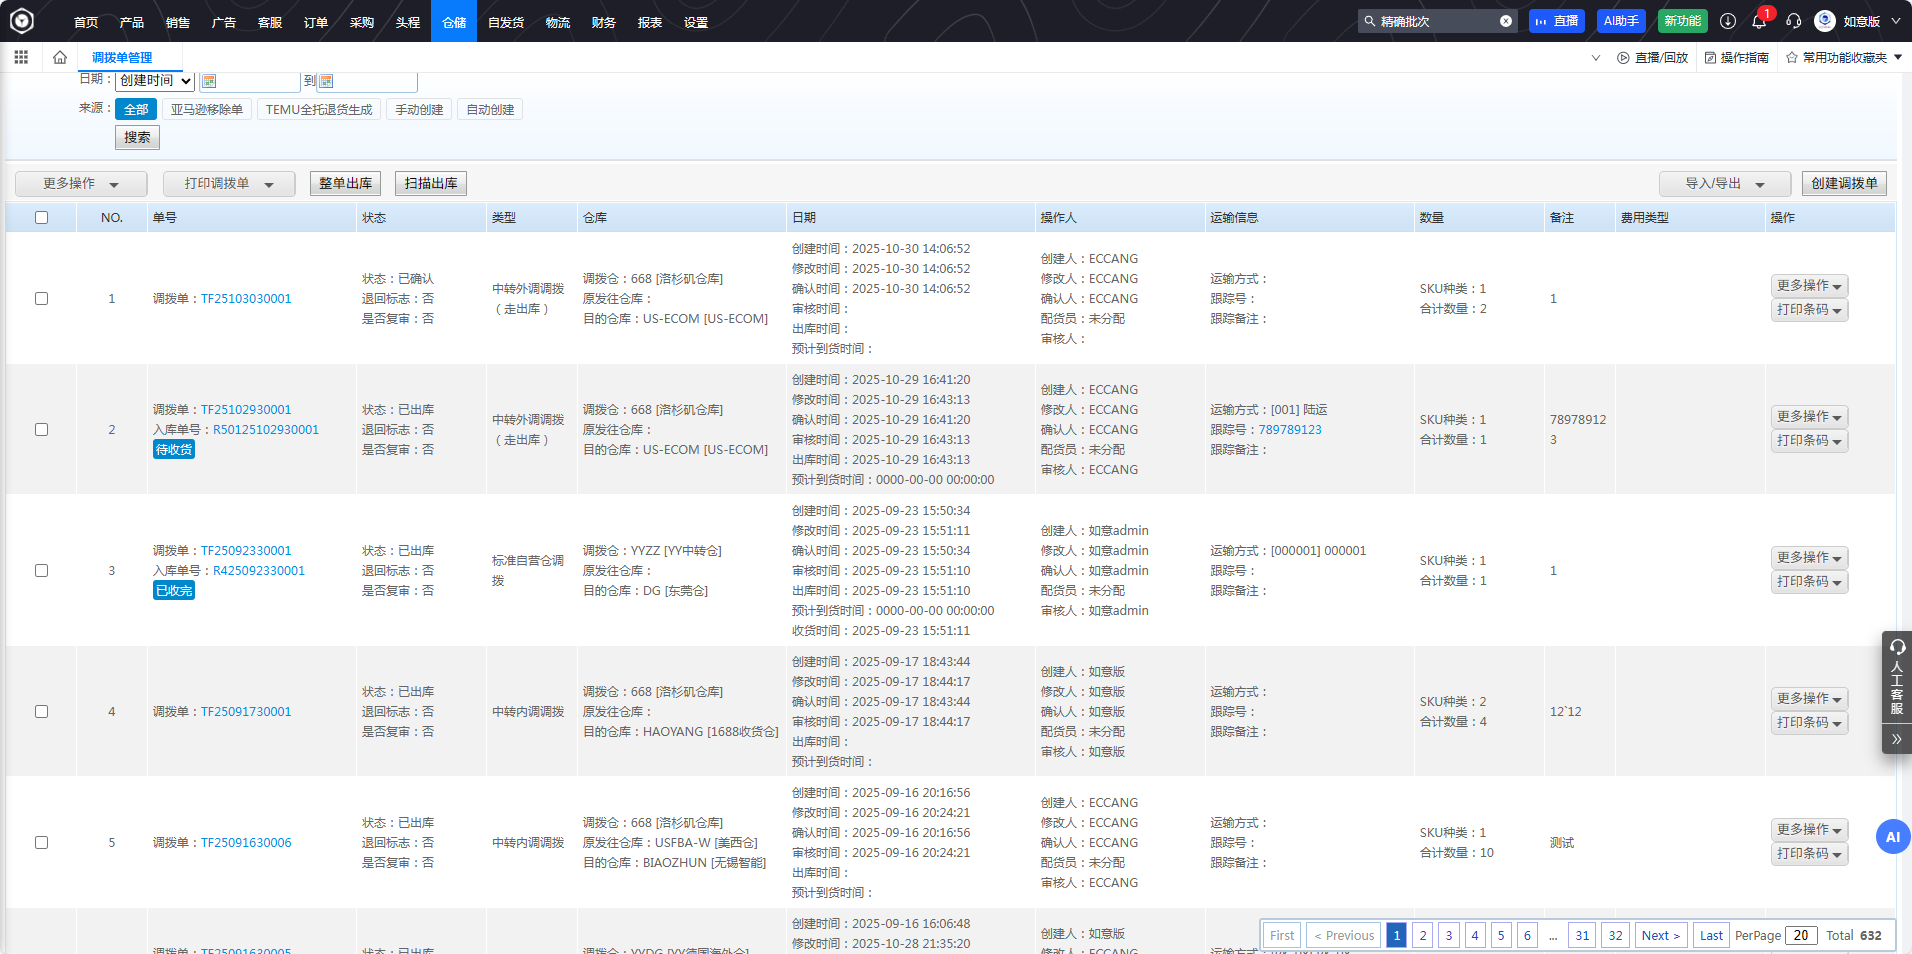Toggle the select-all checkbox in table header
This screenshot has height=954, width=1912.
pos(41,217)
